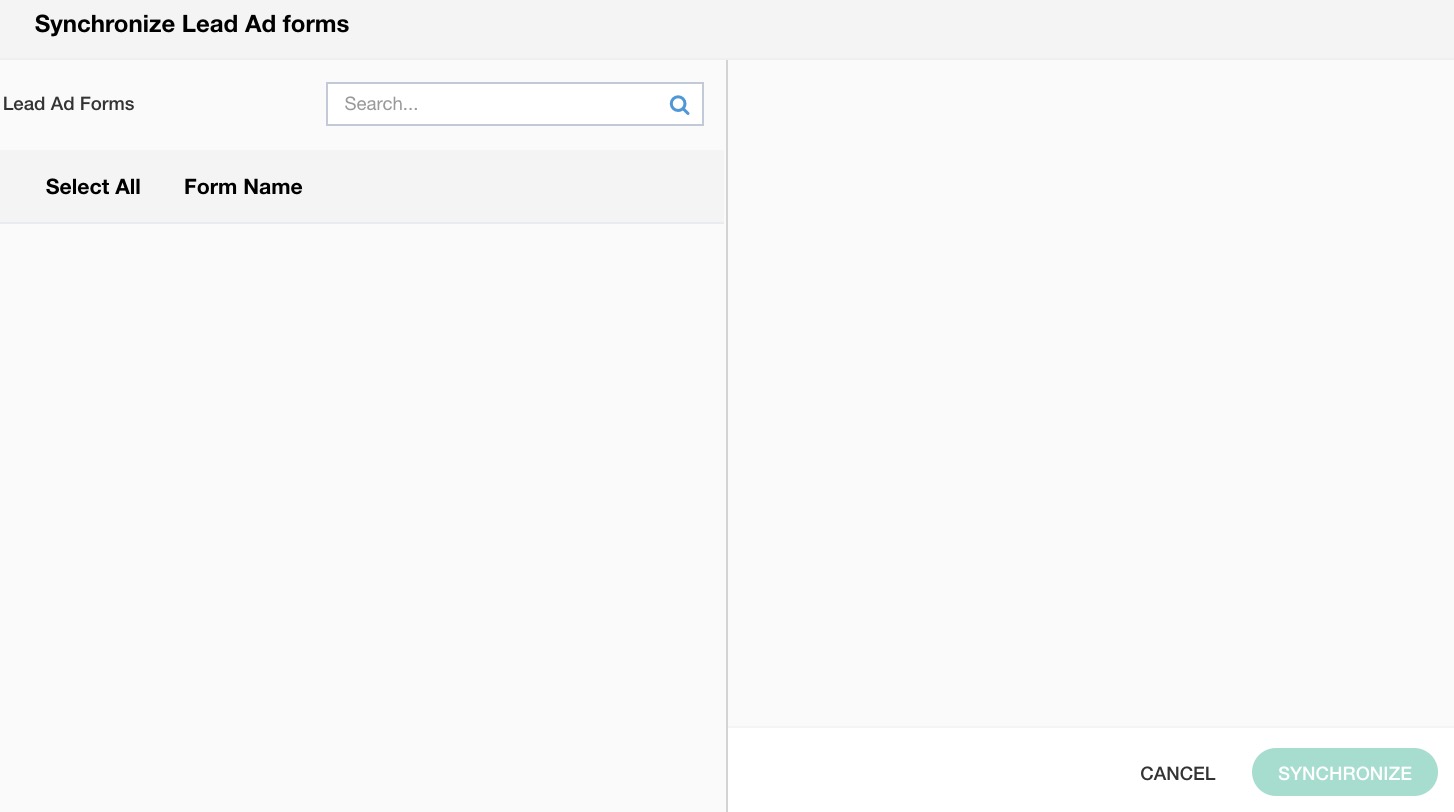The height and width of the screenshot is (812, 1454).
Task: Start synchronization with the green button
Action: pos(1344,773)
